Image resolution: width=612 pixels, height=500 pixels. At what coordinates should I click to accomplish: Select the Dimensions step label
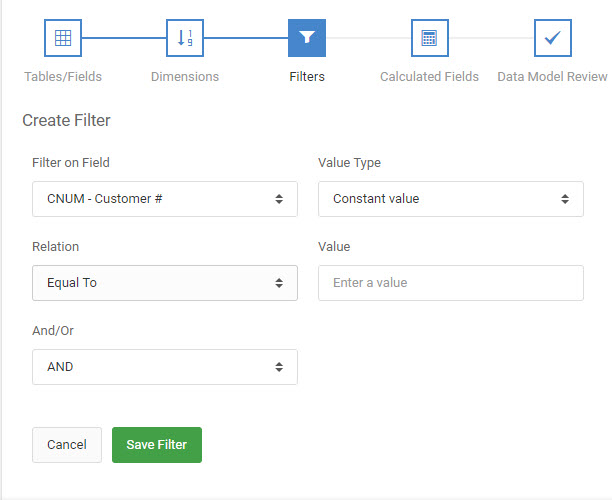click(185, 77)
